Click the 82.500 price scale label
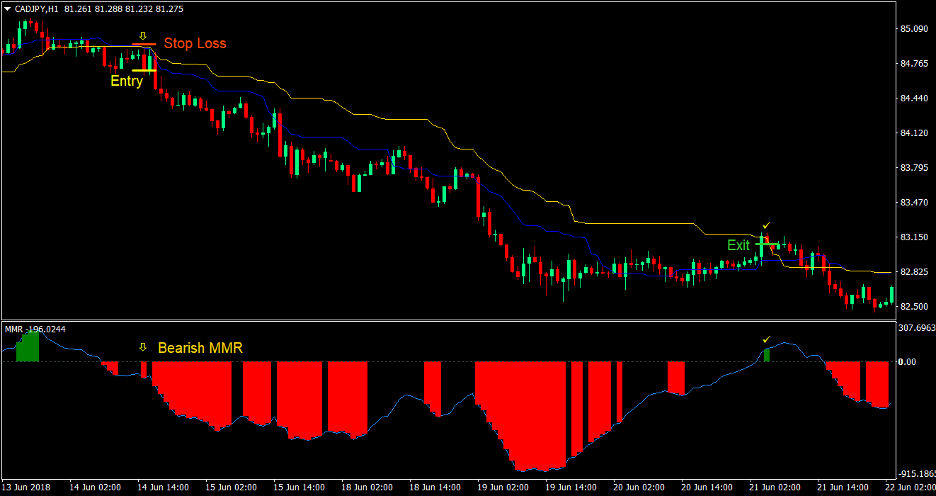The image size is (936, 496). point(913,306)
